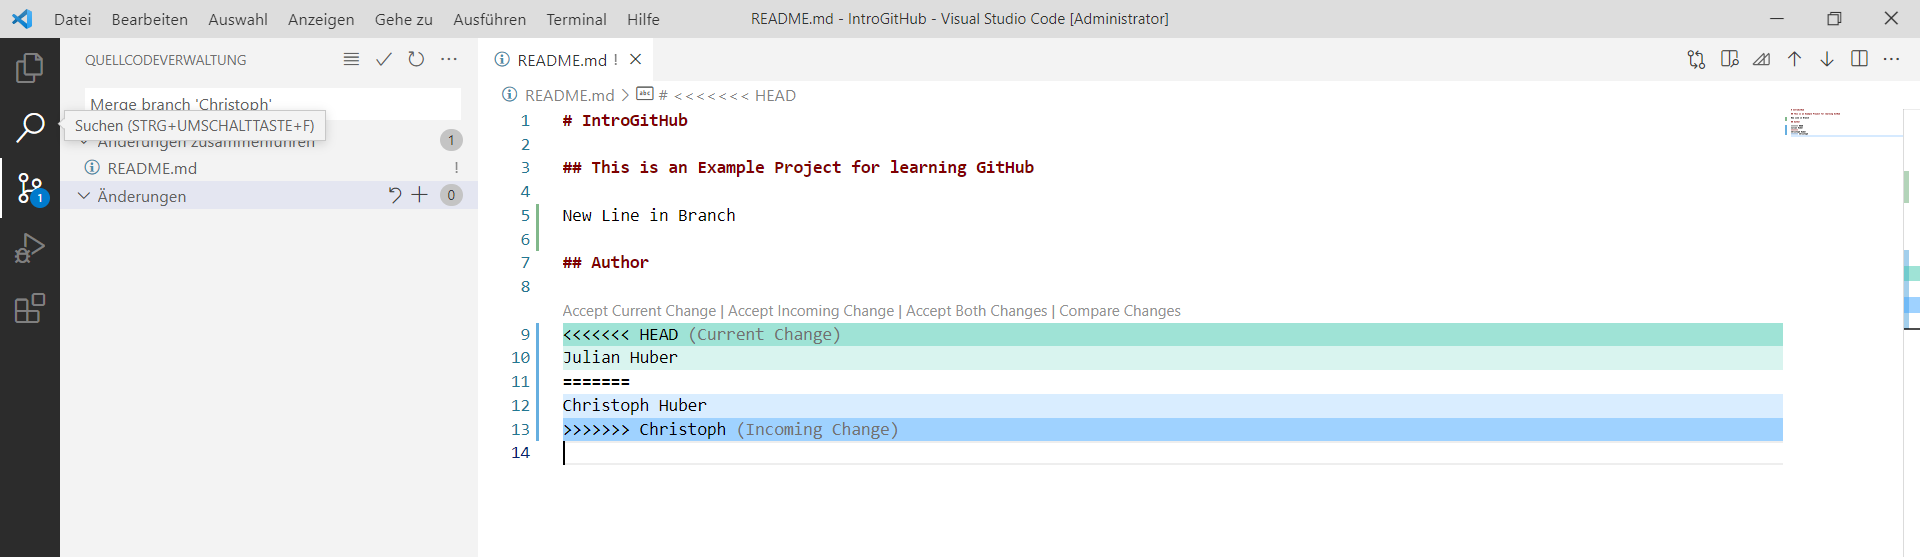
Task: Click Accept Both Changes link
Action: point(976,311)
